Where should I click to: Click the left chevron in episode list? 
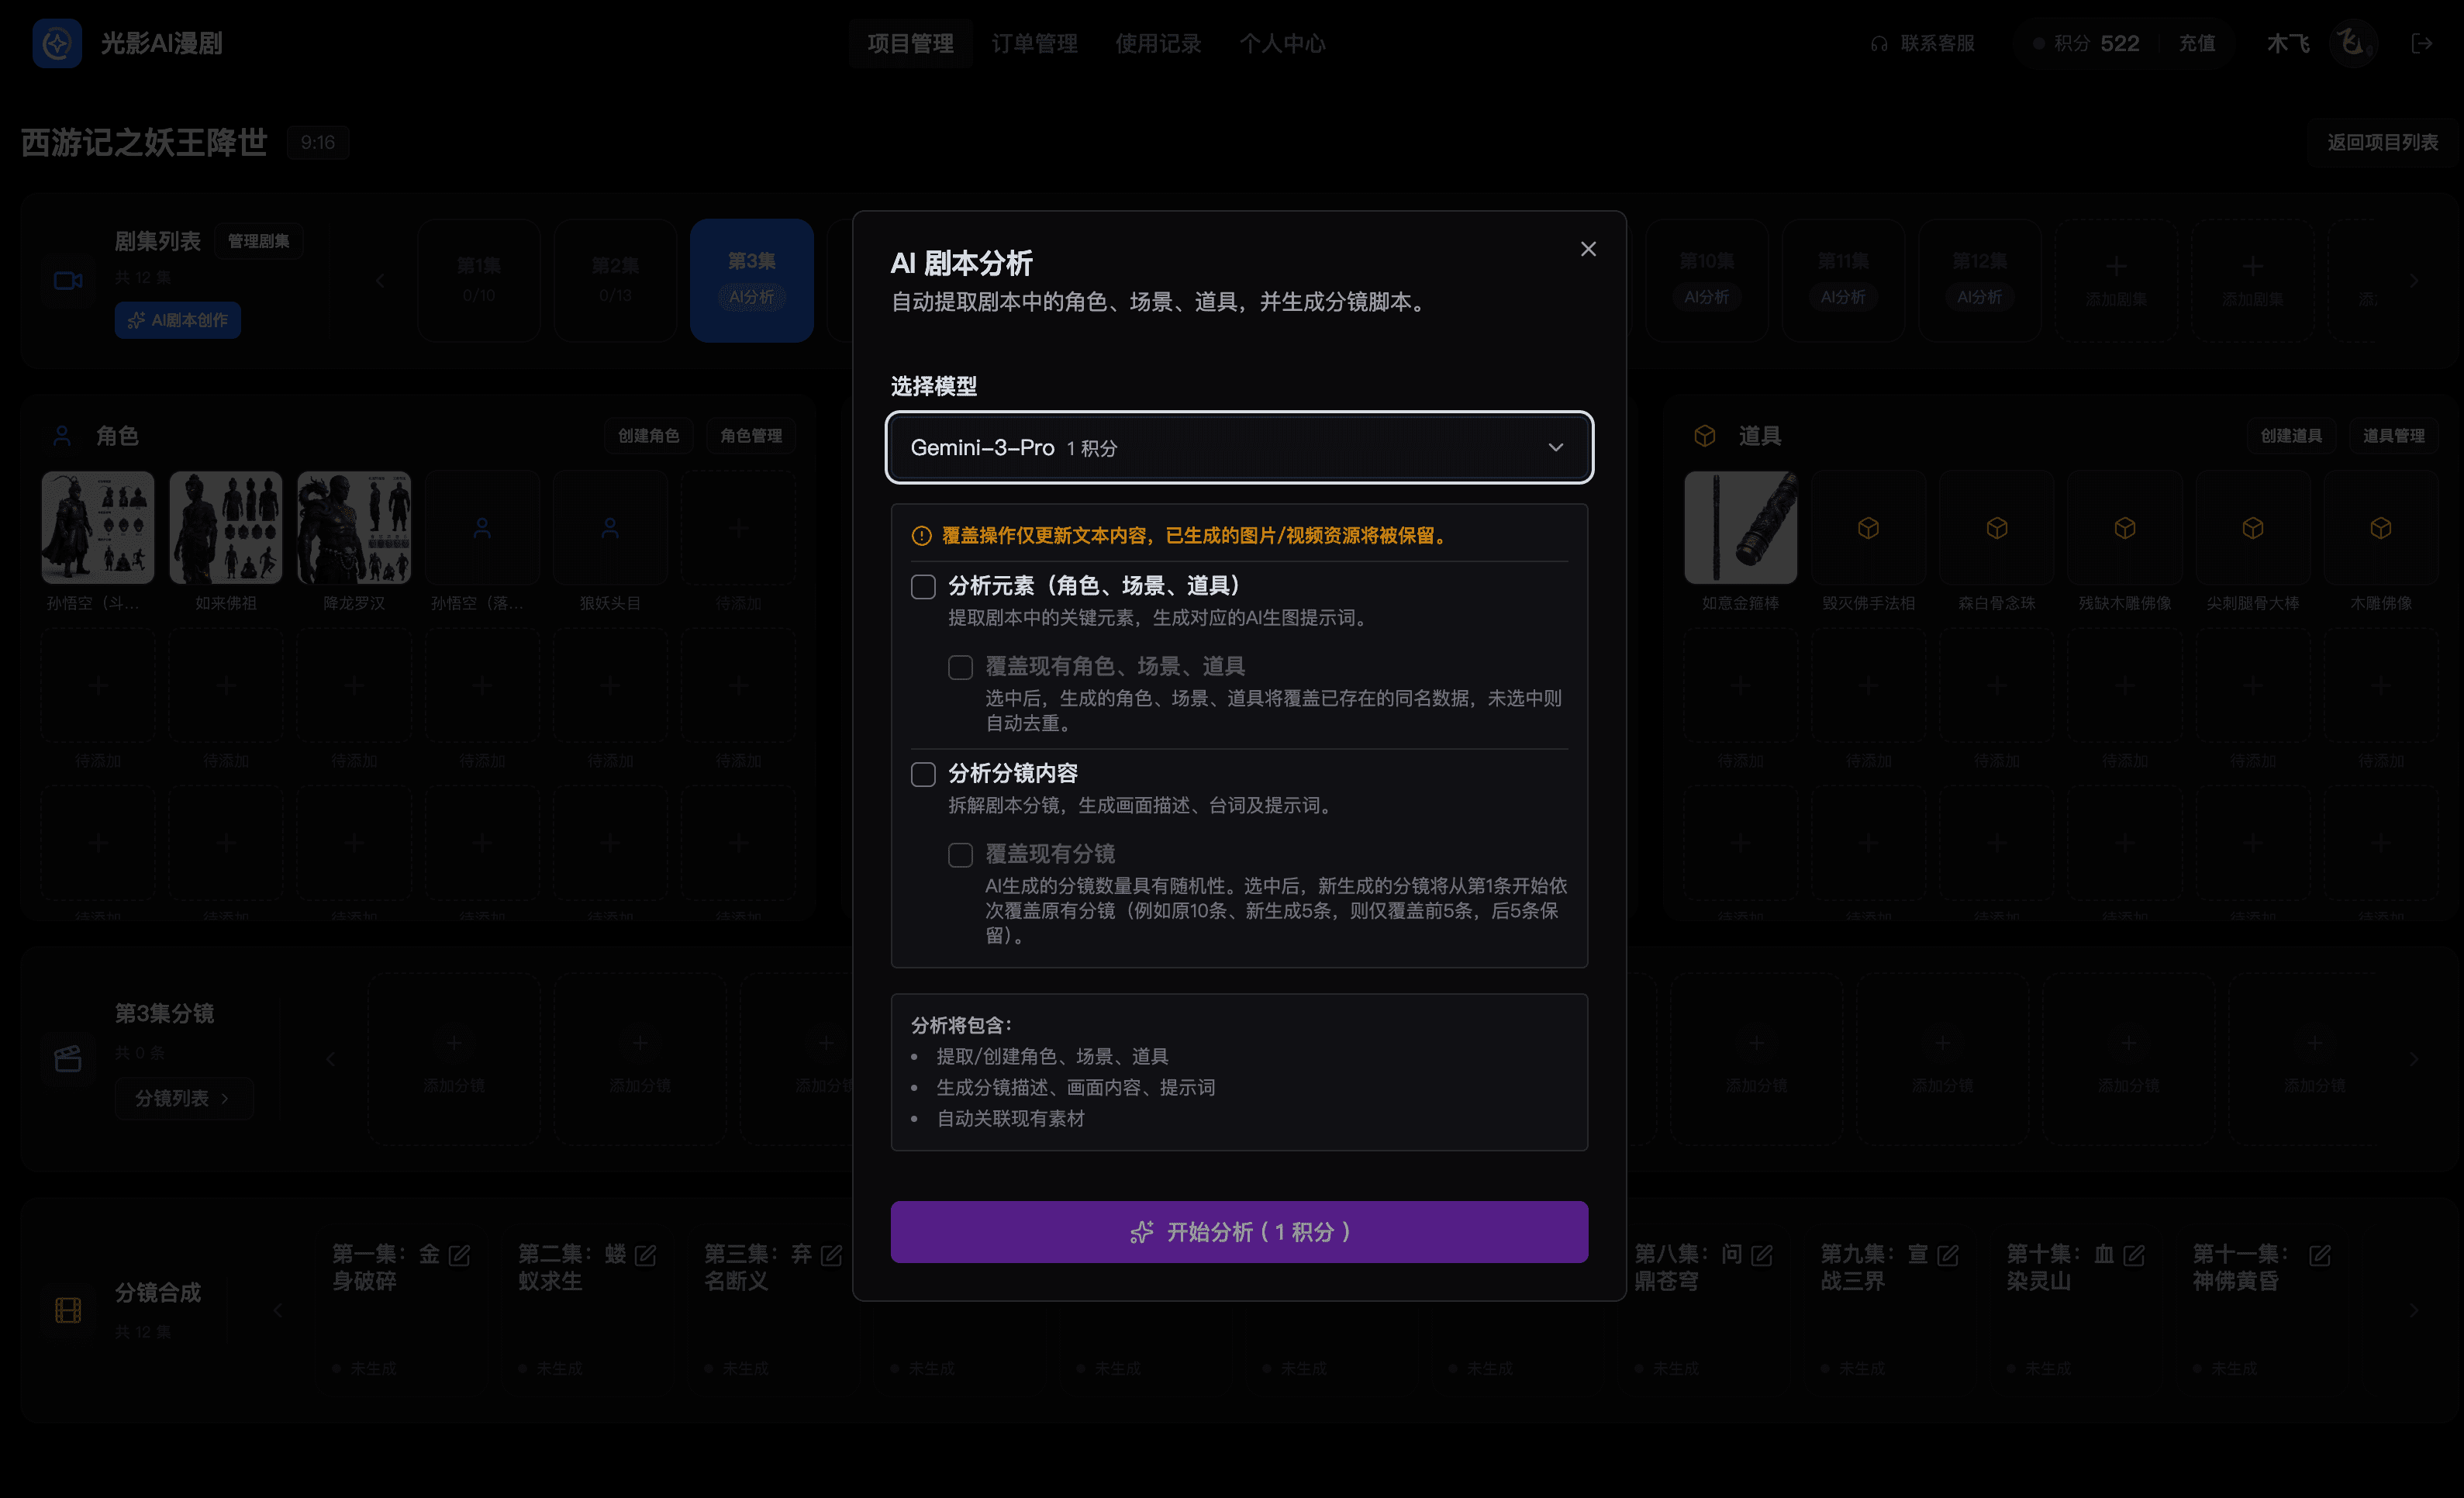pos(380,280)
